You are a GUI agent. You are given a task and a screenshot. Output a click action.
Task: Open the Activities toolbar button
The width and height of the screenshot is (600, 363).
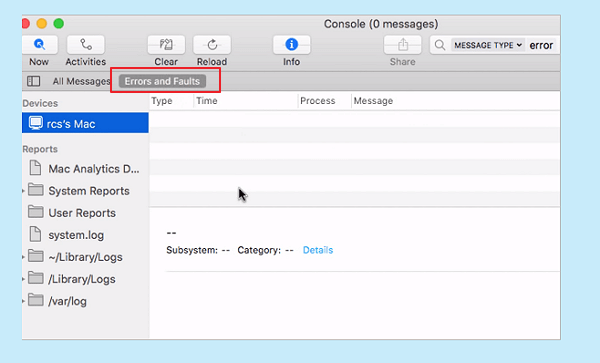86,45
